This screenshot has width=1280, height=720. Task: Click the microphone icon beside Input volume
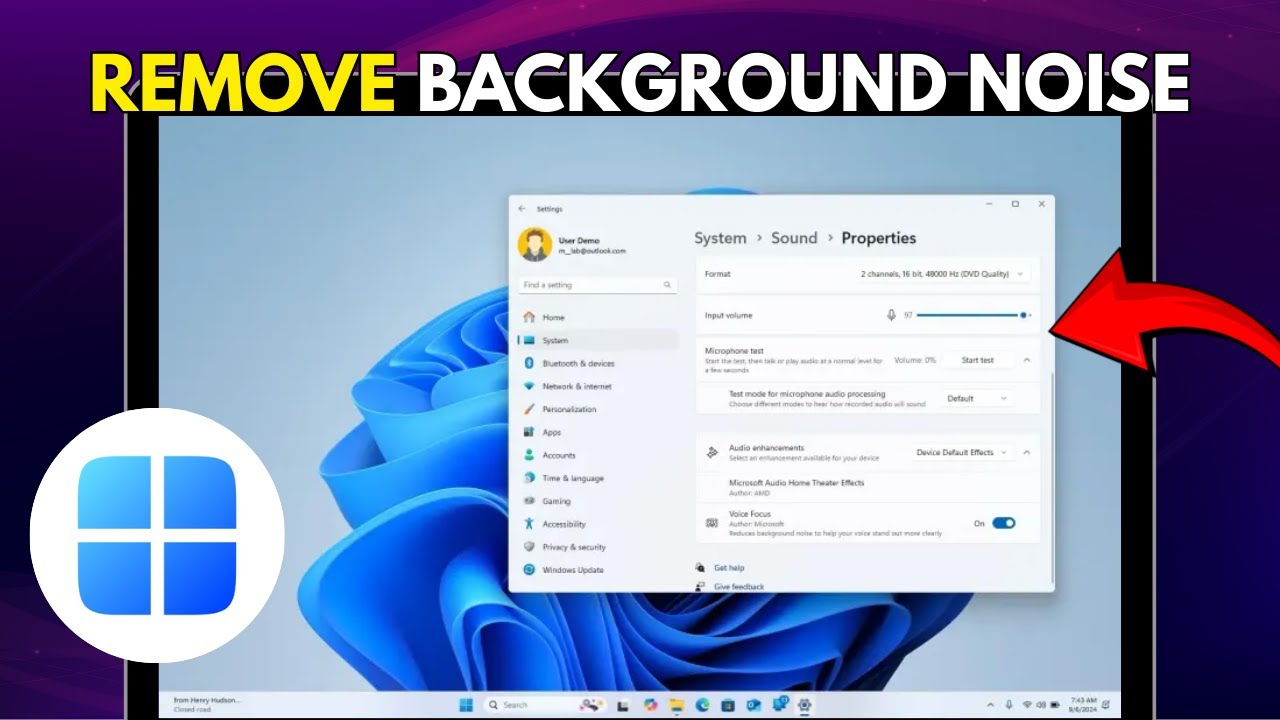coord(891,315)
